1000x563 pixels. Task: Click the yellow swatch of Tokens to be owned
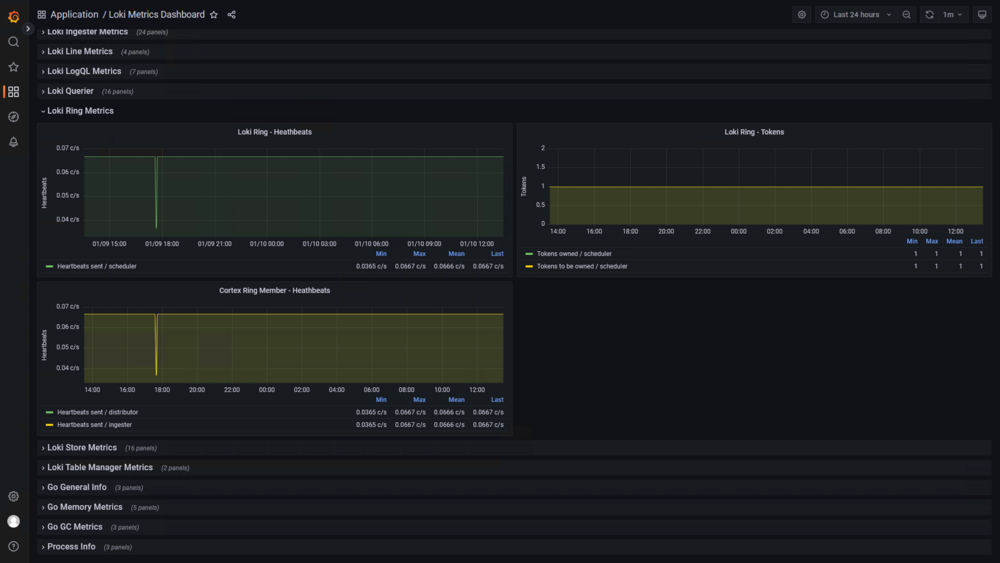tap(529, 267)
